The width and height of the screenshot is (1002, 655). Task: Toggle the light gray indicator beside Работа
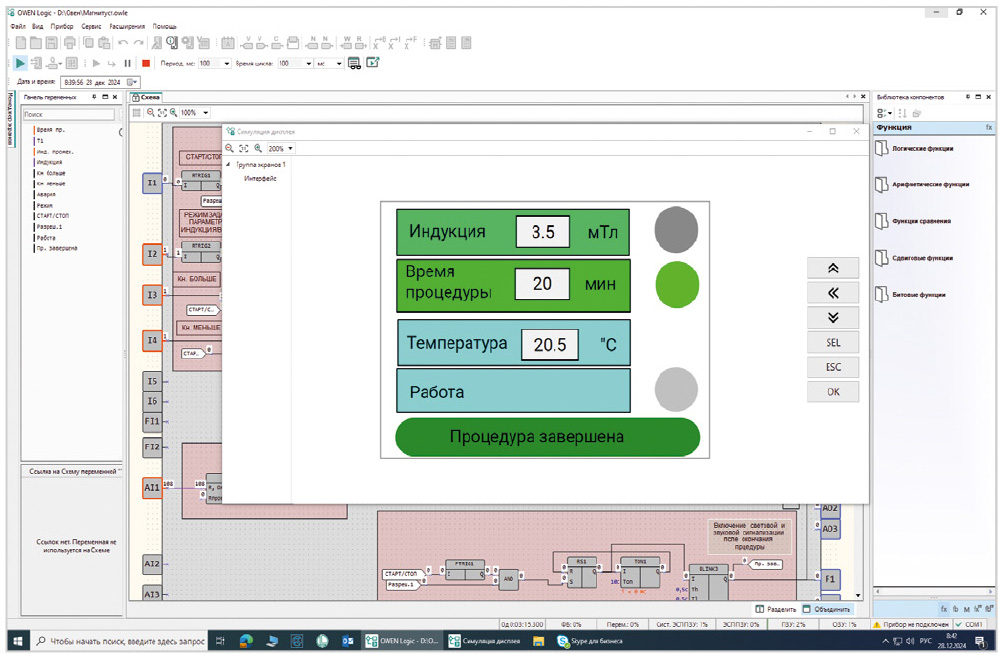click(x=676, y=390)
